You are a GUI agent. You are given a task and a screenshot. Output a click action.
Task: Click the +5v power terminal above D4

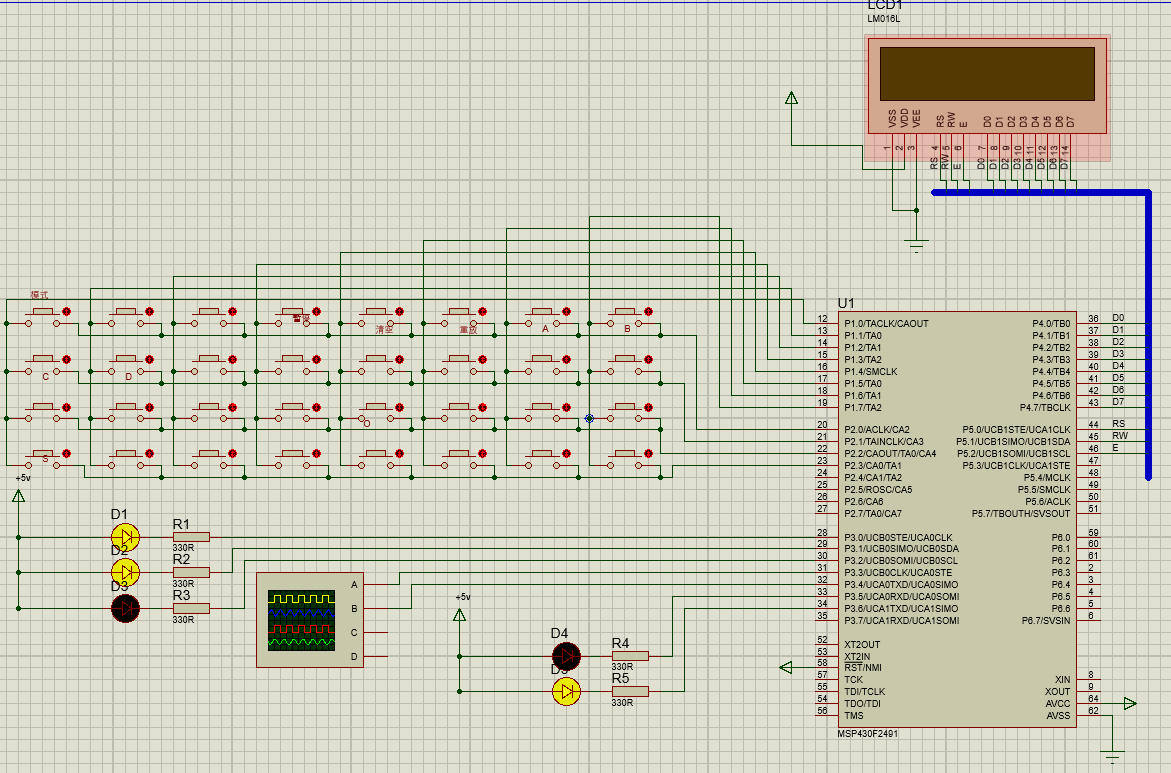[459, 615]
